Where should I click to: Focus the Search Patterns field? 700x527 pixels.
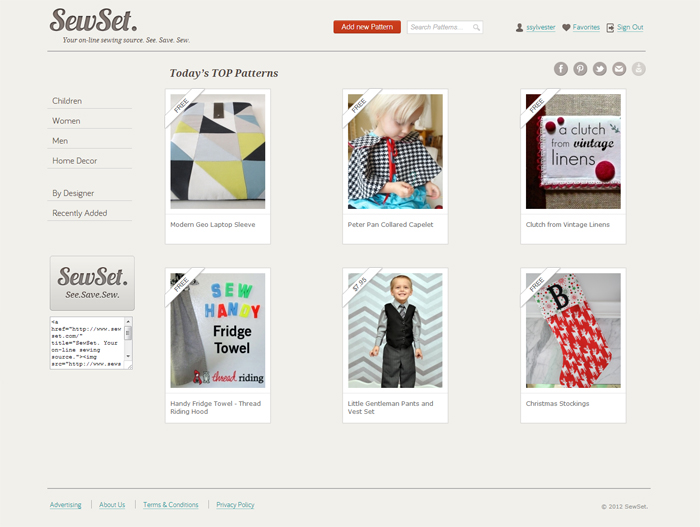coord(445,27)
